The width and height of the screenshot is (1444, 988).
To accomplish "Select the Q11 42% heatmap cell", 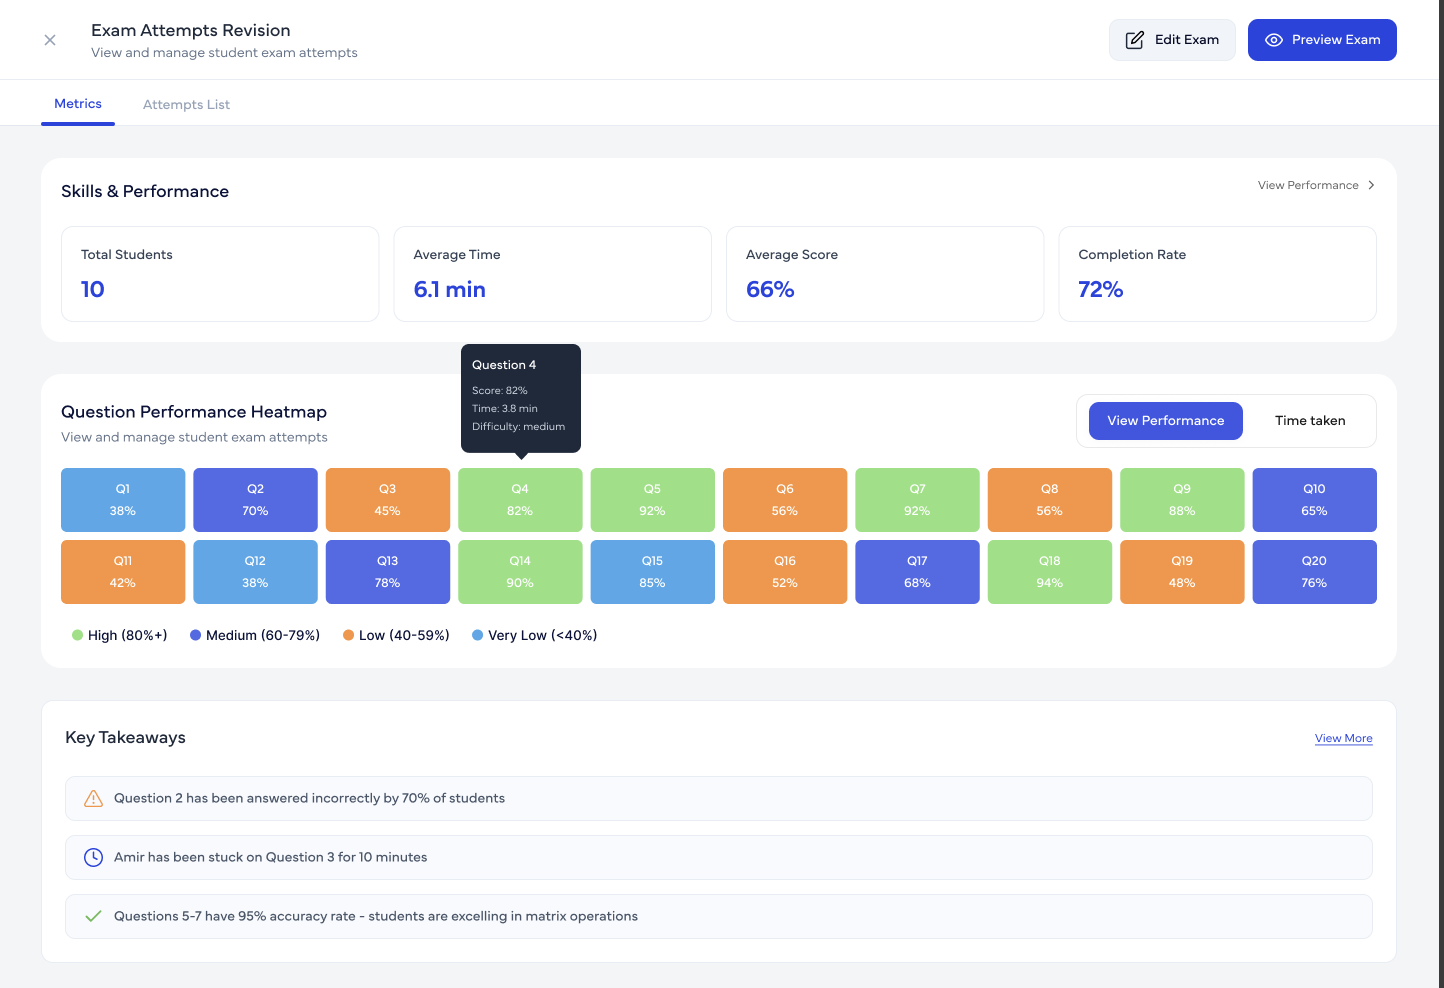I will coord(123,572).
